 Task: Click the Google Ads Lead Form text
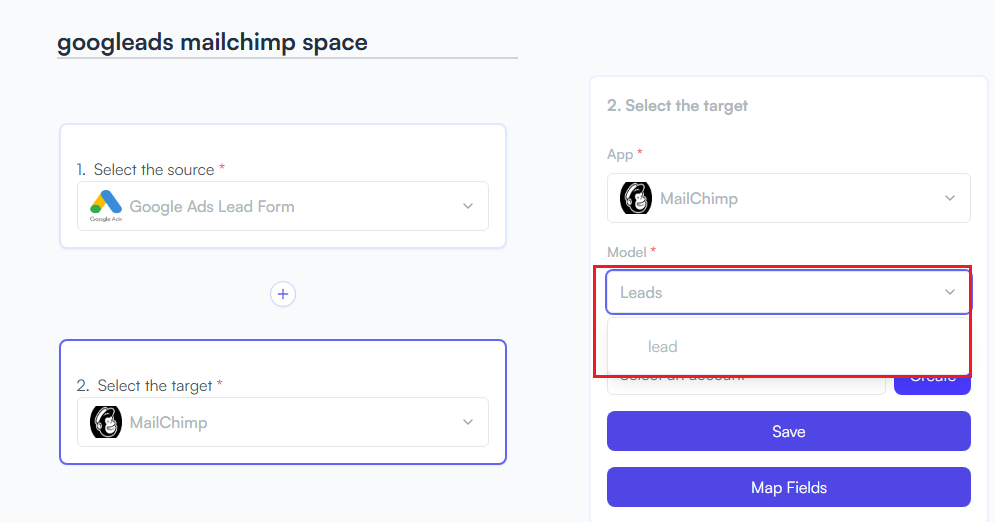(212, 207)
